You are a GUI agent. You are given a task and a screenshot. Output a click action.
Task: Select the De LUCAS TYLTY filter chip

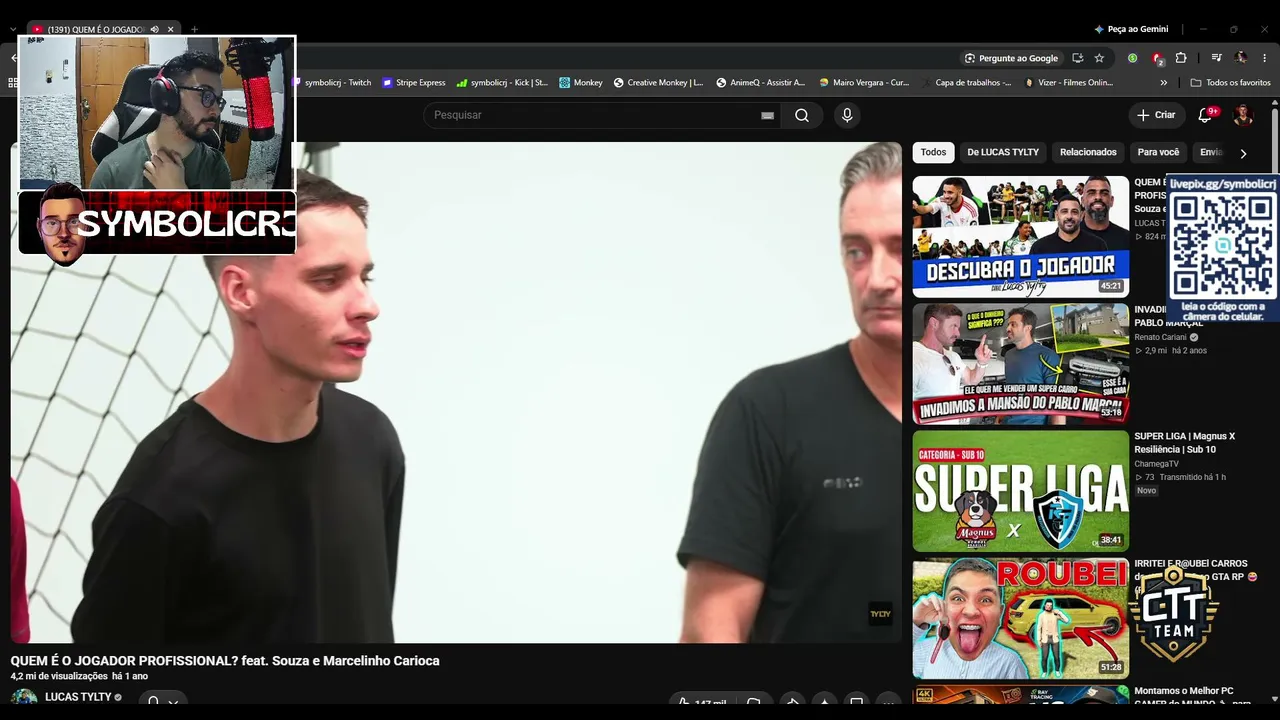click(1003, 152)
